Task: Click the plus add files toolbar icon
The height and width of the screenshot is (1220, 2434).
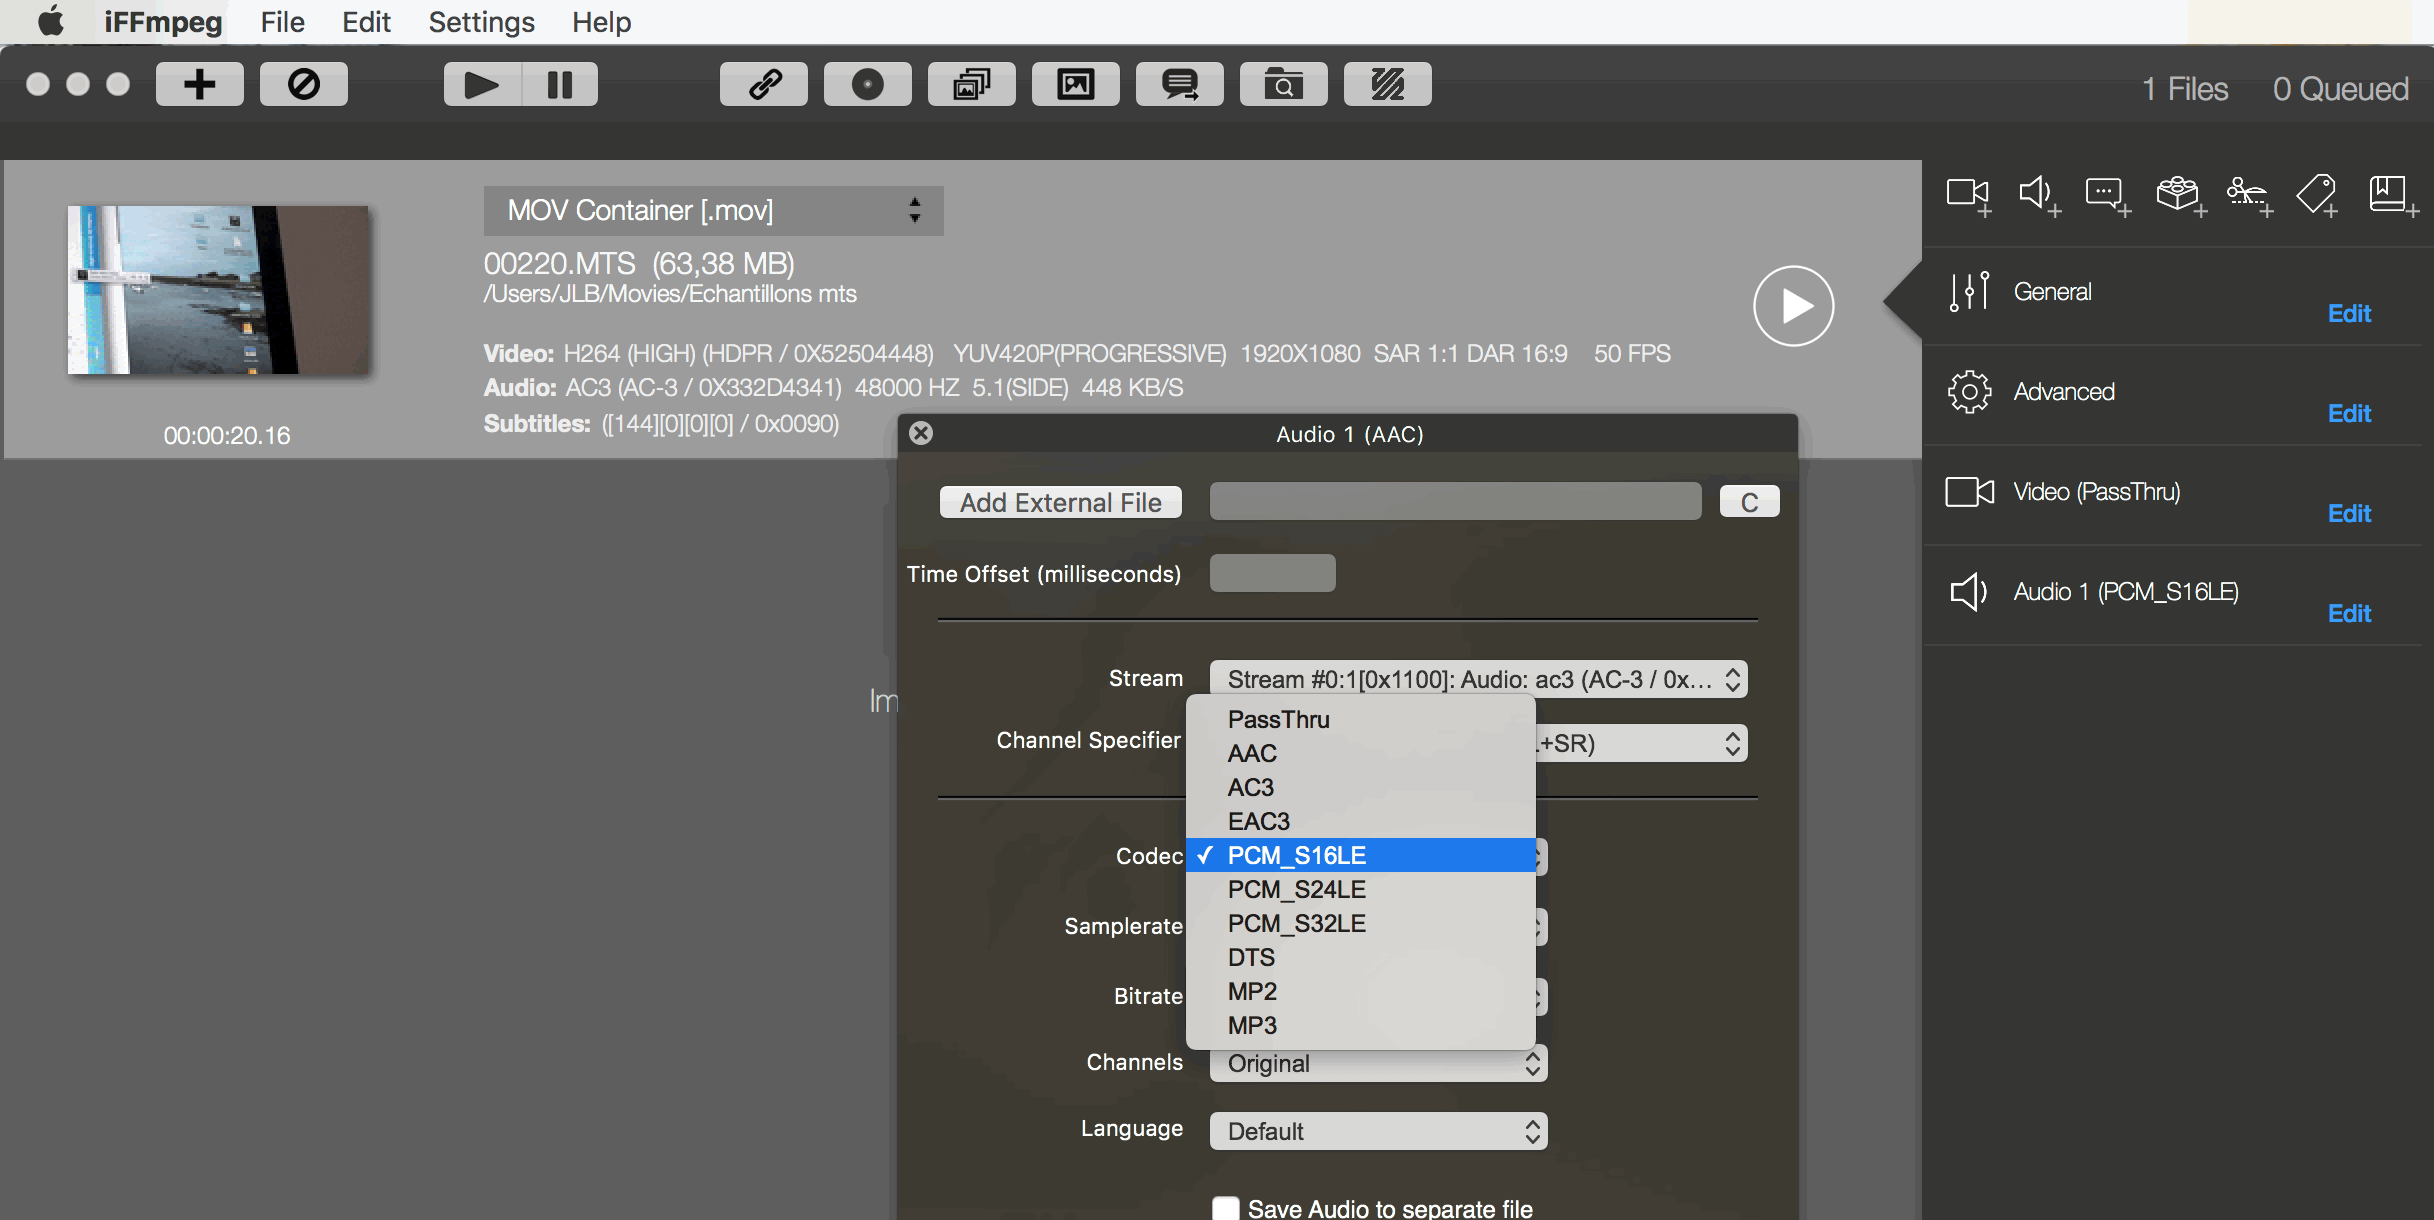Action: pos(200,84)
